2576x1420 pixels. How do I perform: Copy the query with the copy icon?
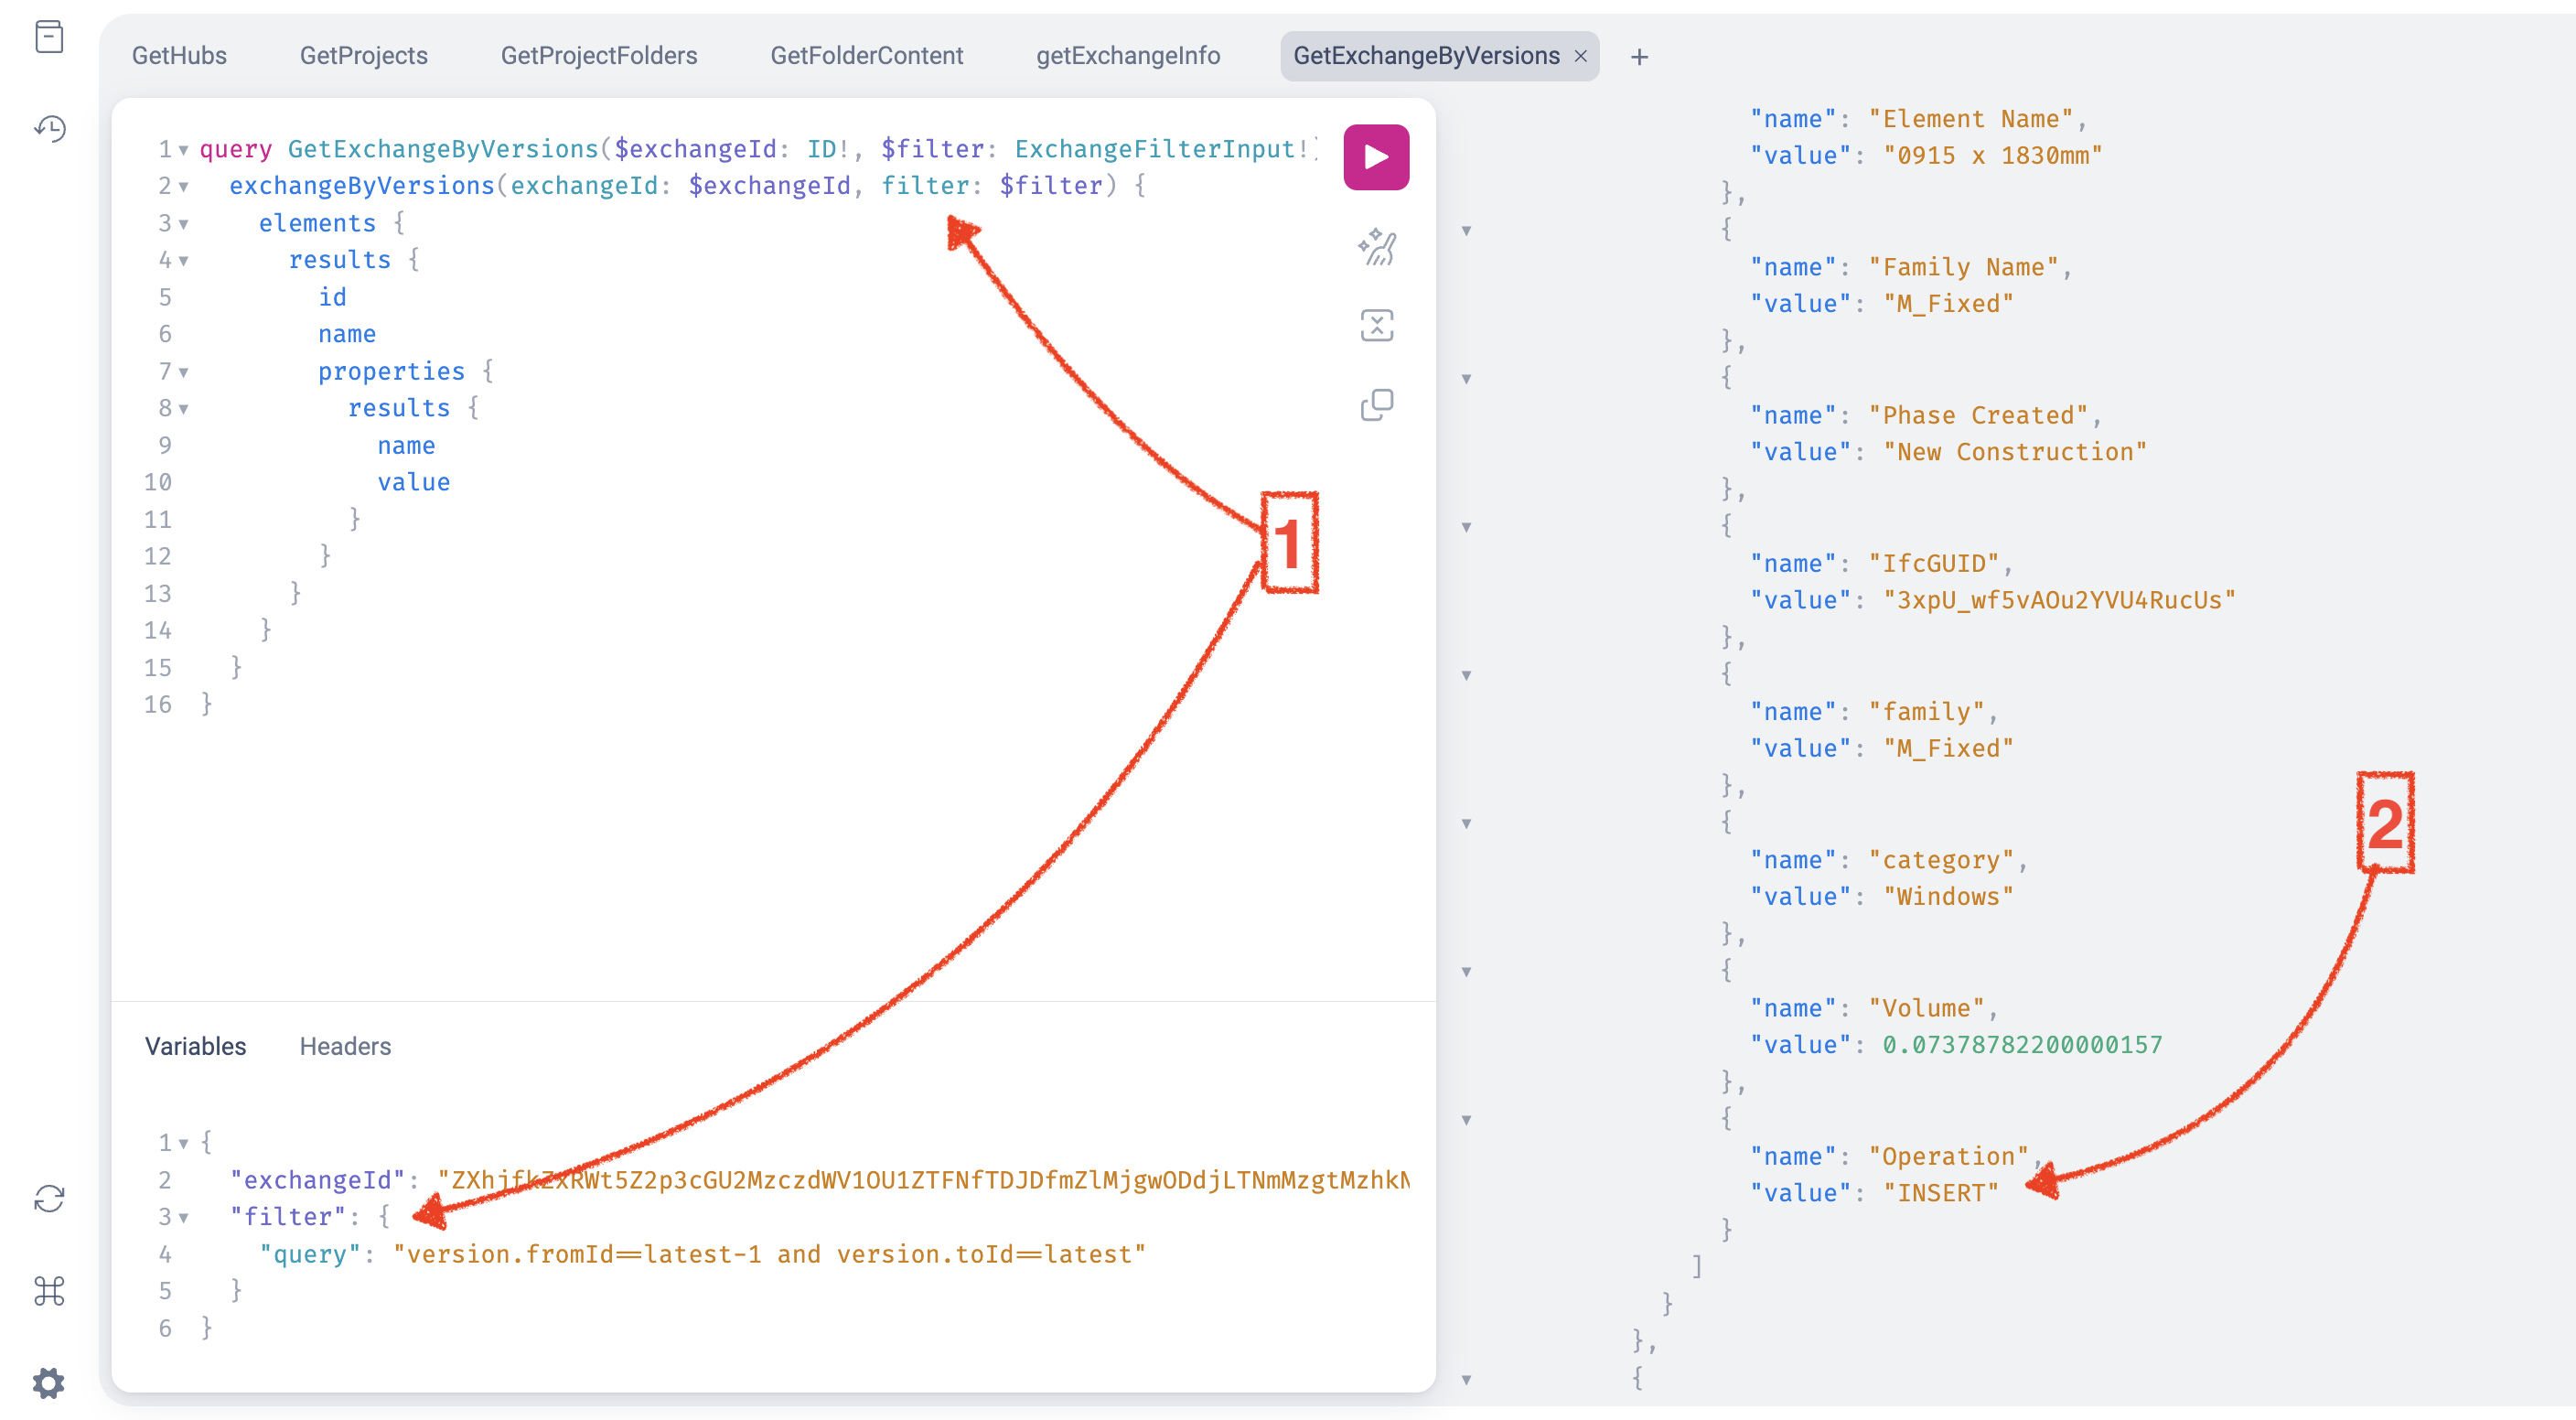pyautogui.click(x=1376, y=405)
